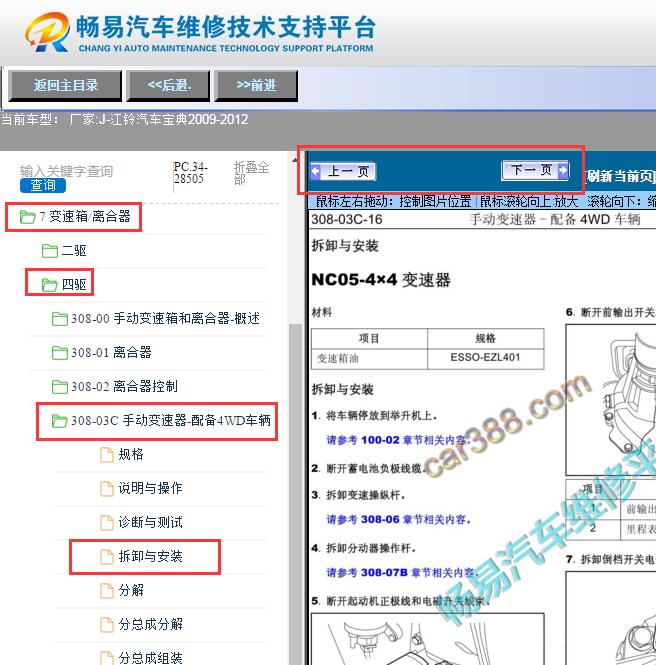
Task: Open the 分总成分解 document
Action: [x=151, y=624]
